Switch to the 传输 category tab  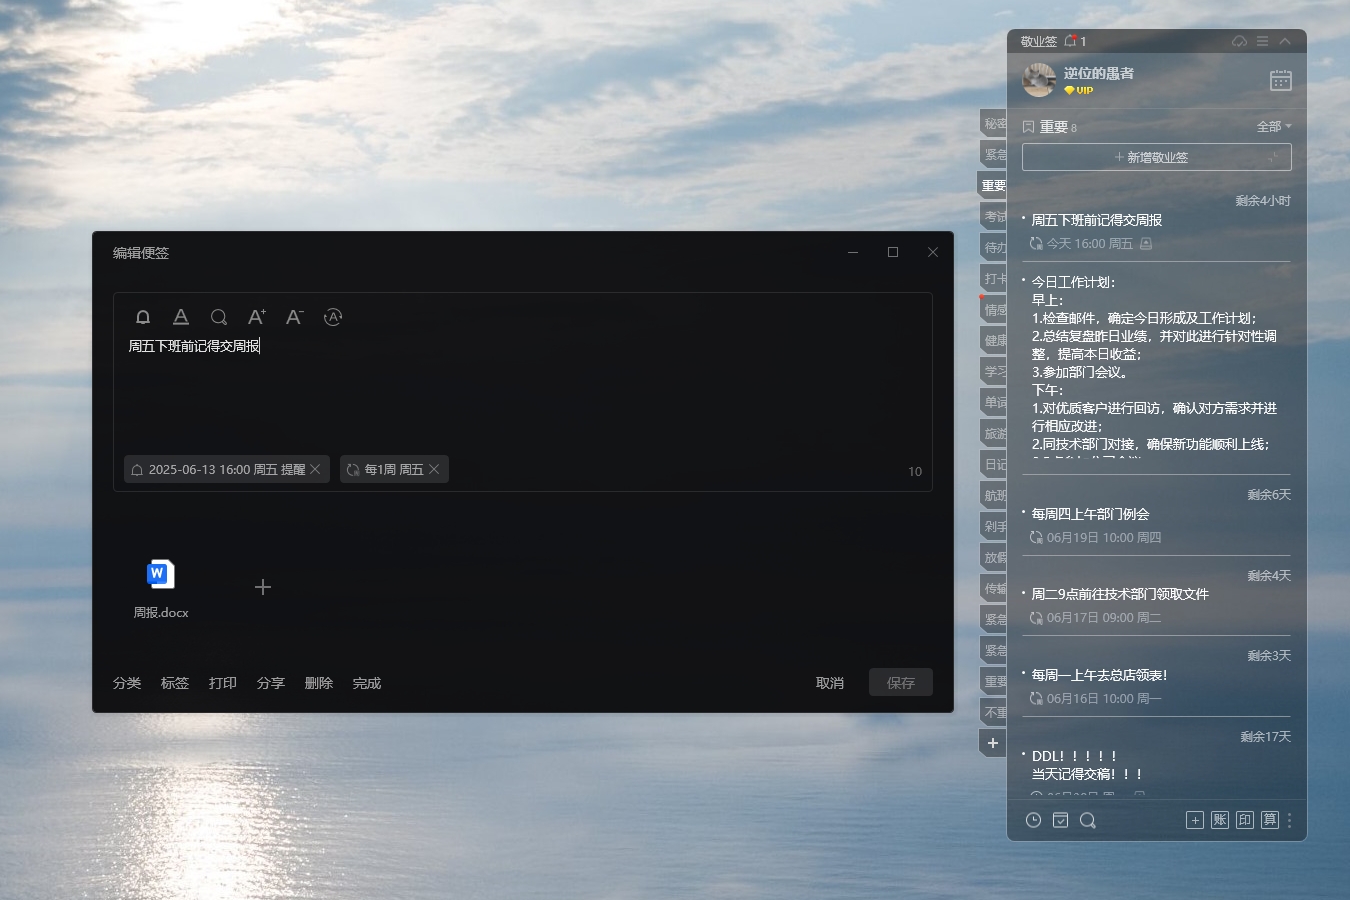click(x=993, y=588)
